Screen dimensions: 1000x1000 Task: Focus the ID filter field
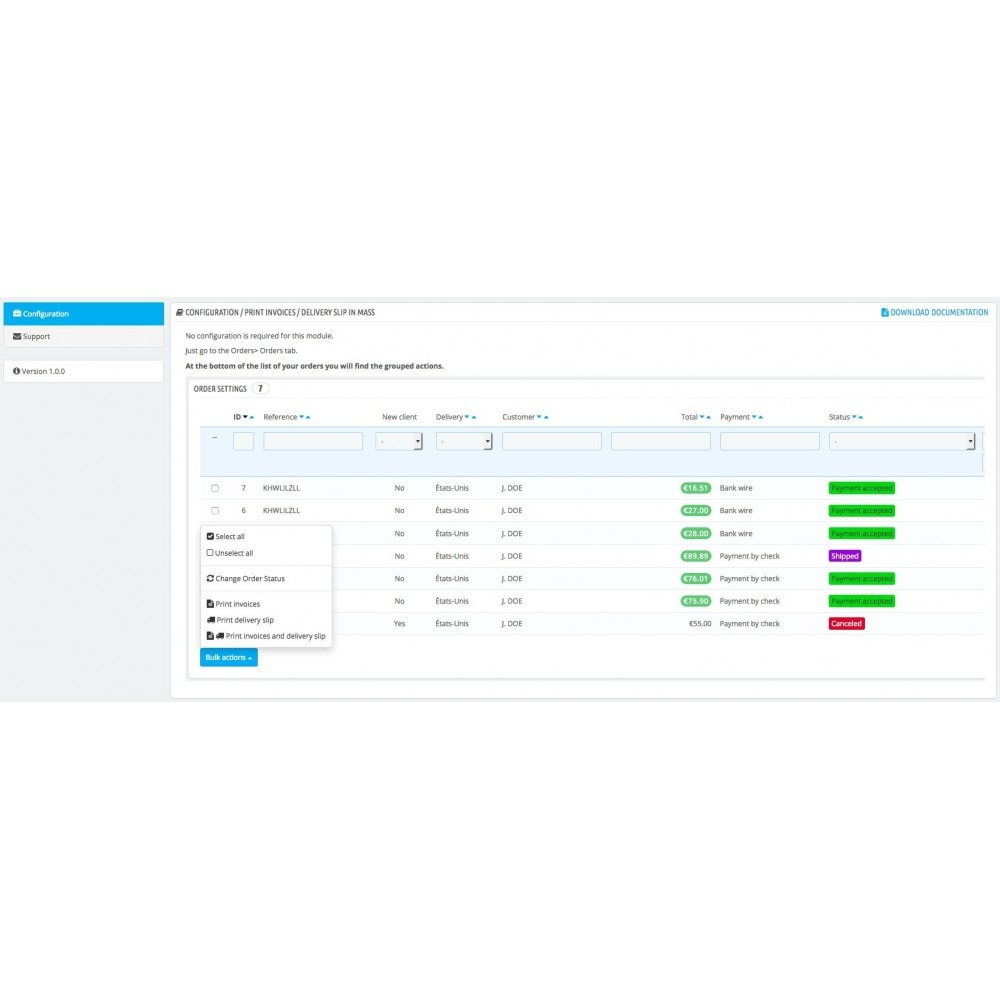click(244, 441)
